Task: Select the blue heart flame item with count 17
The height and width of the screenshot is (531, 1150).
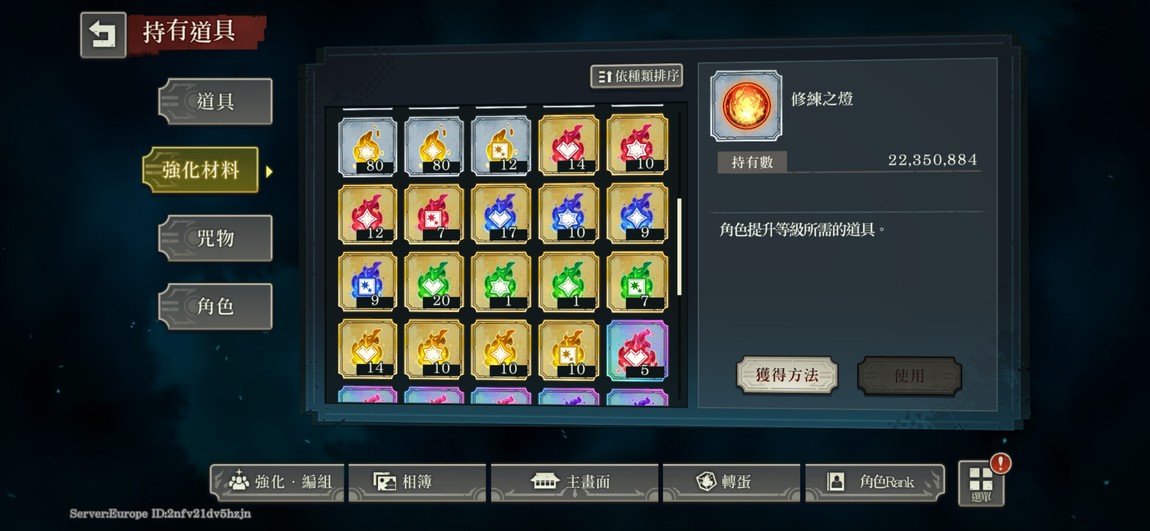Action: (x=501, y=213)
